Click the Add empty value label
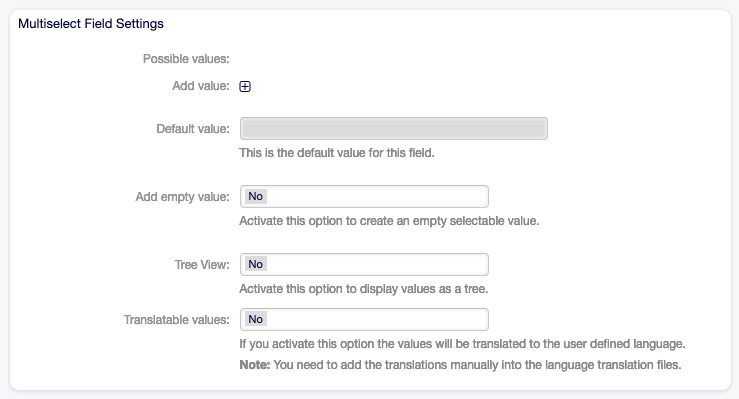Viewport: 739px width, 399px height. point(182,196)
